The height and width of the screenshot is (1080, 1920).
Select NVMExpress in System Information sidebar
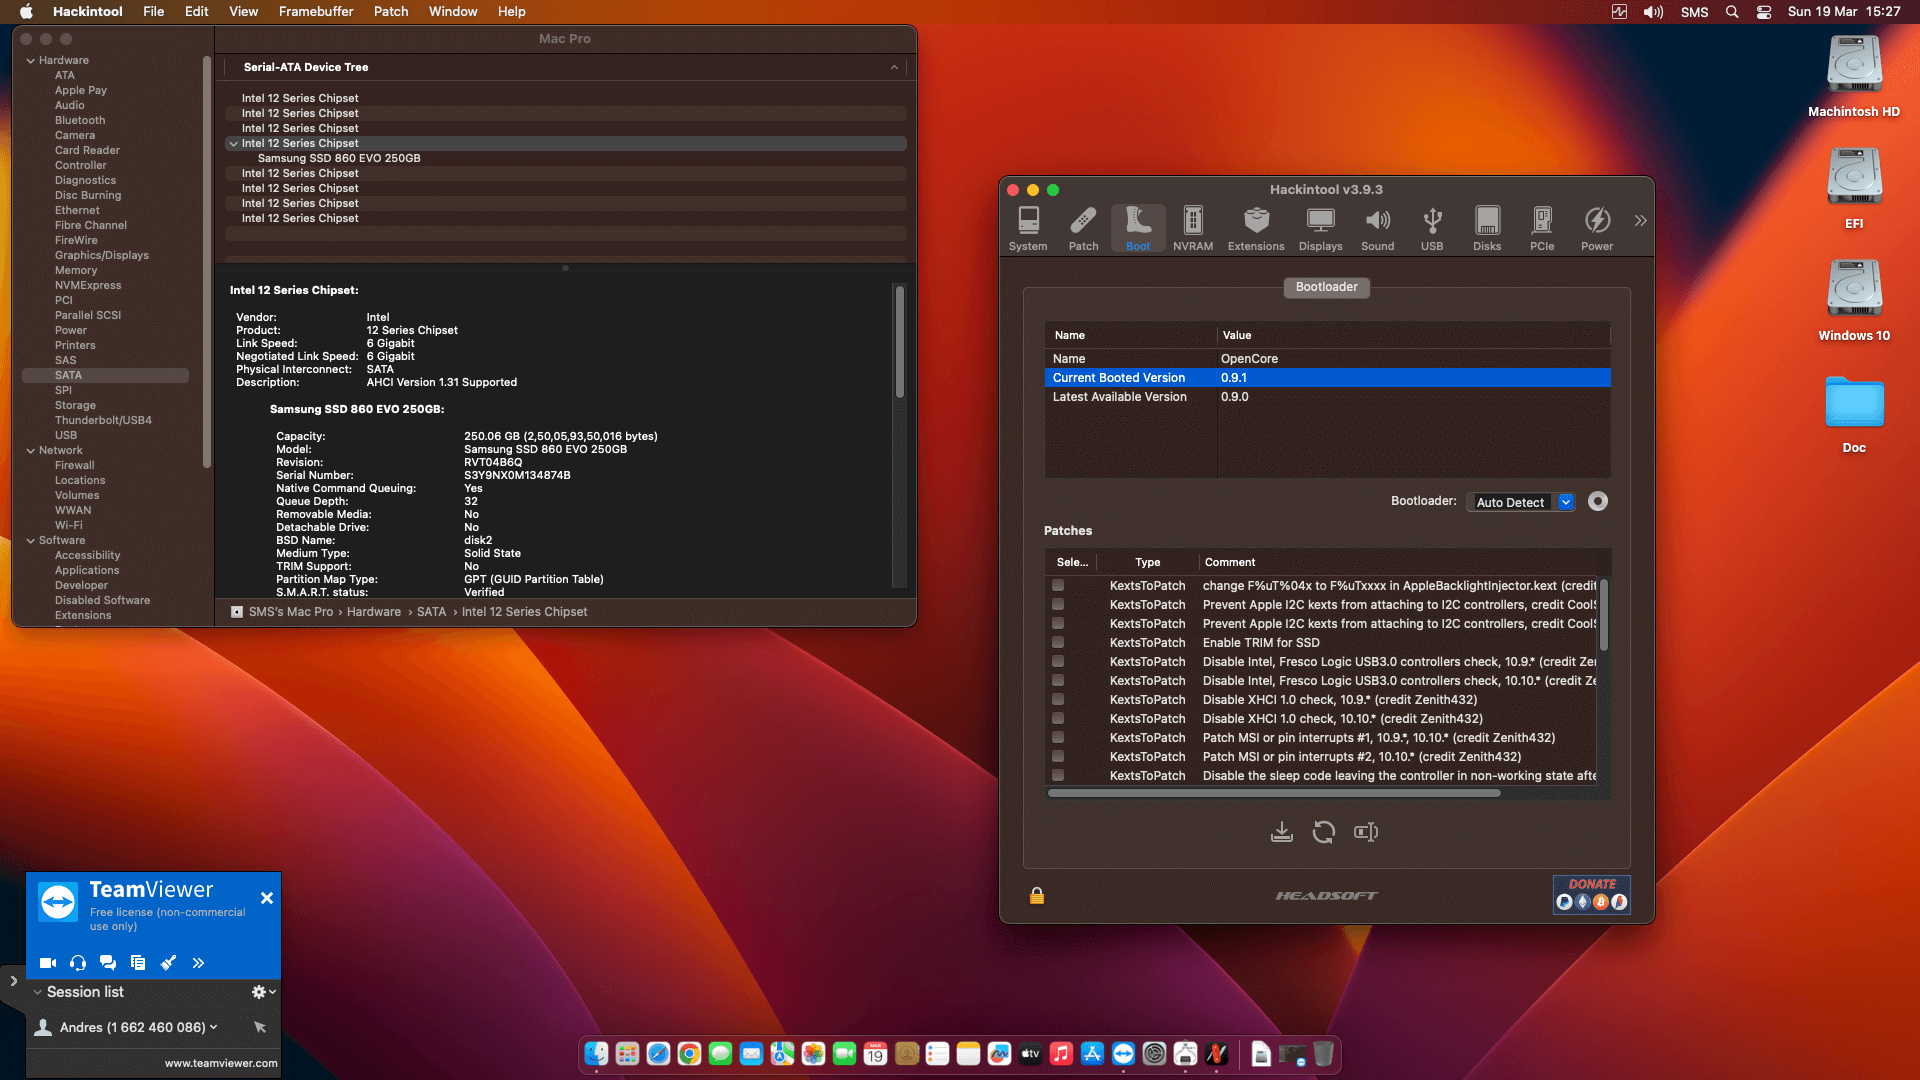coord(88,285)
